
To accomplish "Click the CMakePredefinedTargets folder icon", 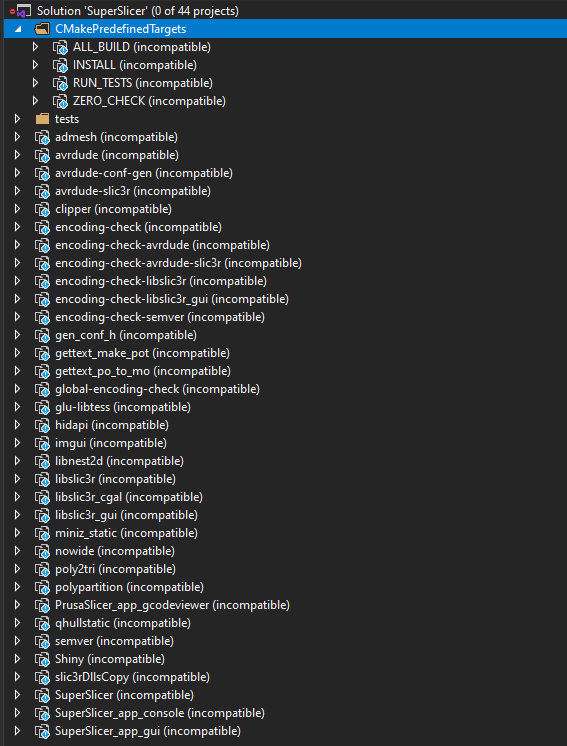I will pos(42,29).
